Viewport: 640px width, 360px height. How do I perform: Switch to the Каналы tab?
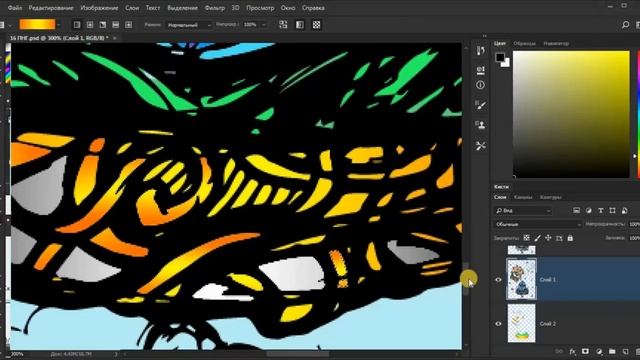point(523,197)
